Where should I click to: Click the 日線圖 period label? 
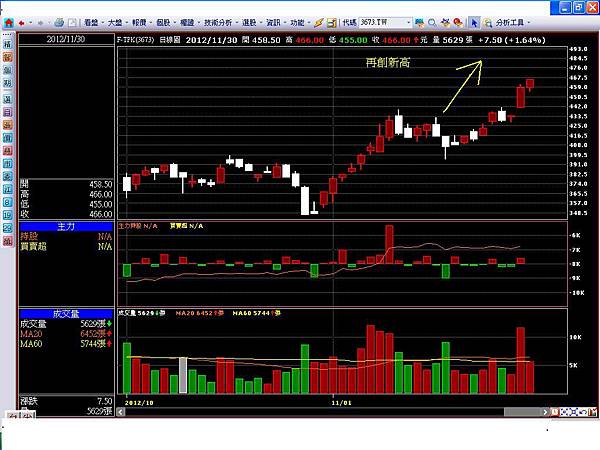pos(170,39)
